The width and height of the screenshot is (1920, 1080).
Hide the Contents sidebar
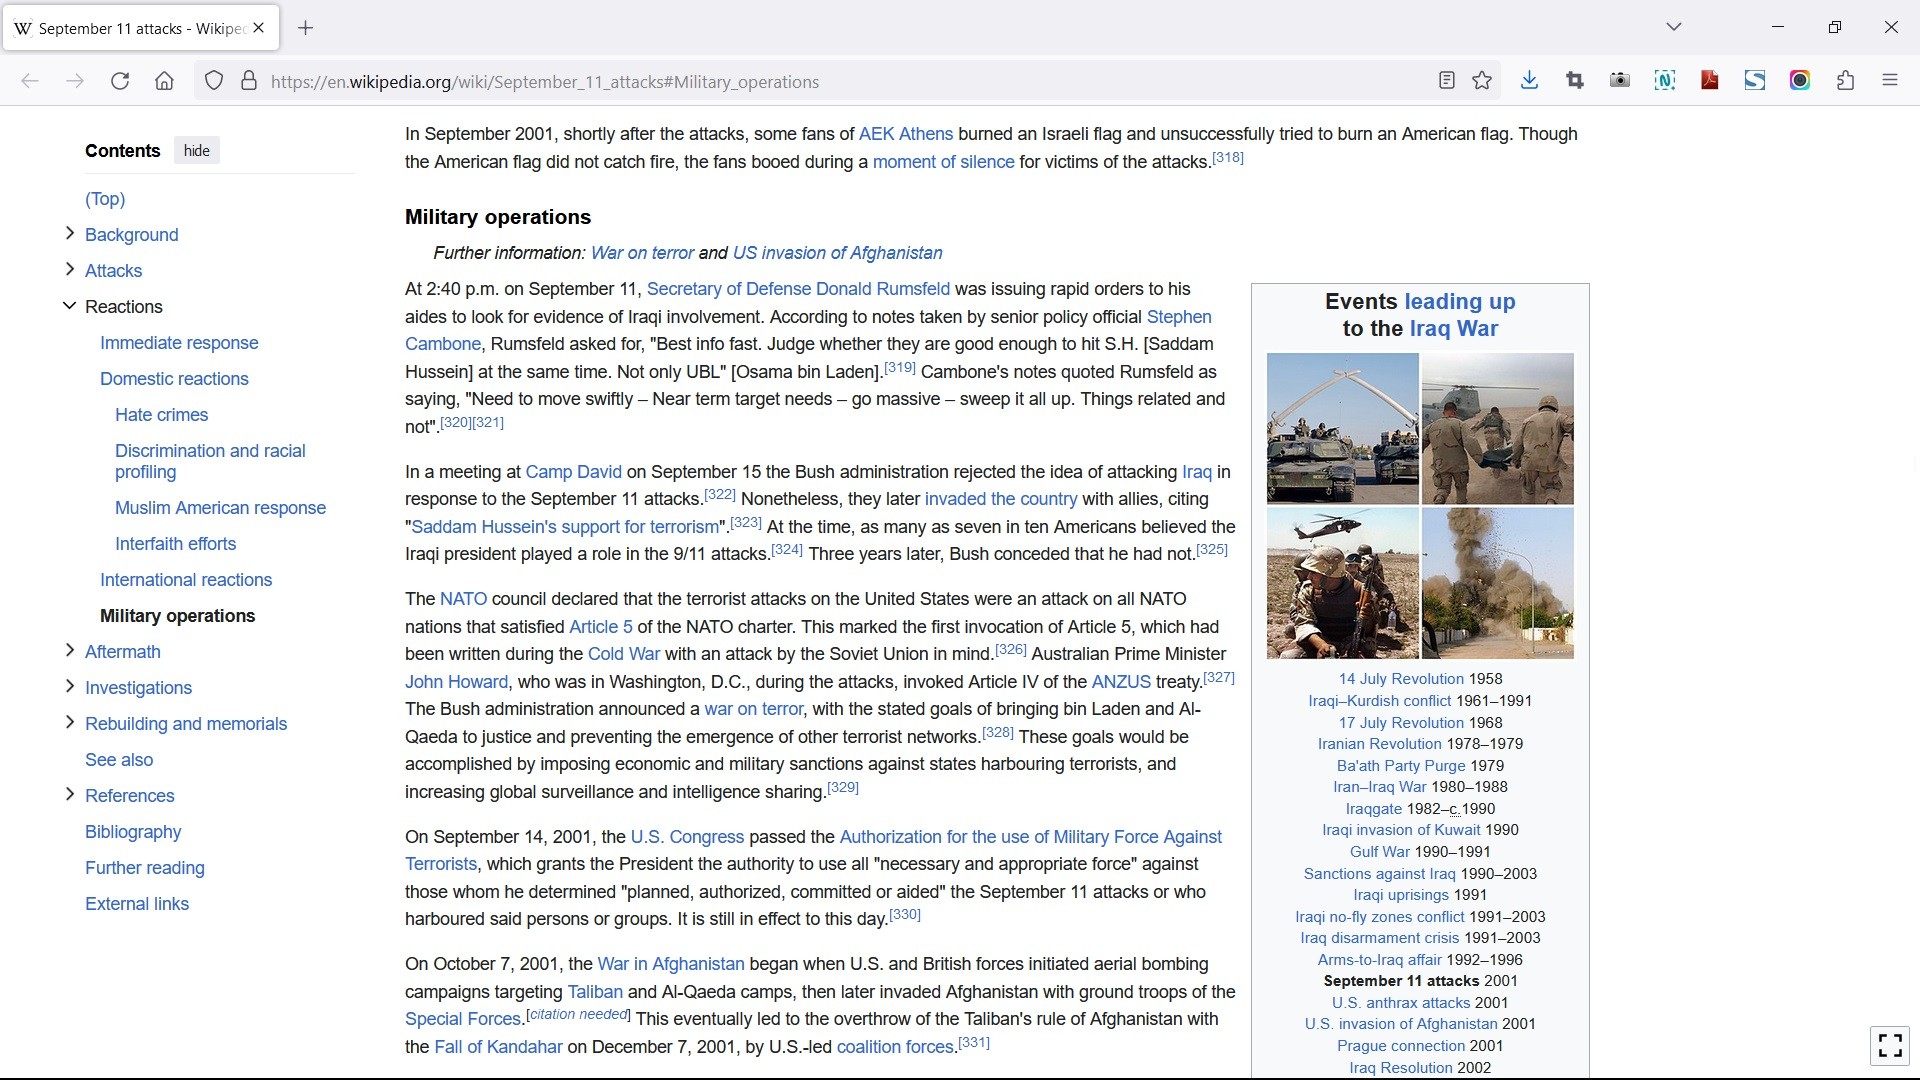point(196,151)
